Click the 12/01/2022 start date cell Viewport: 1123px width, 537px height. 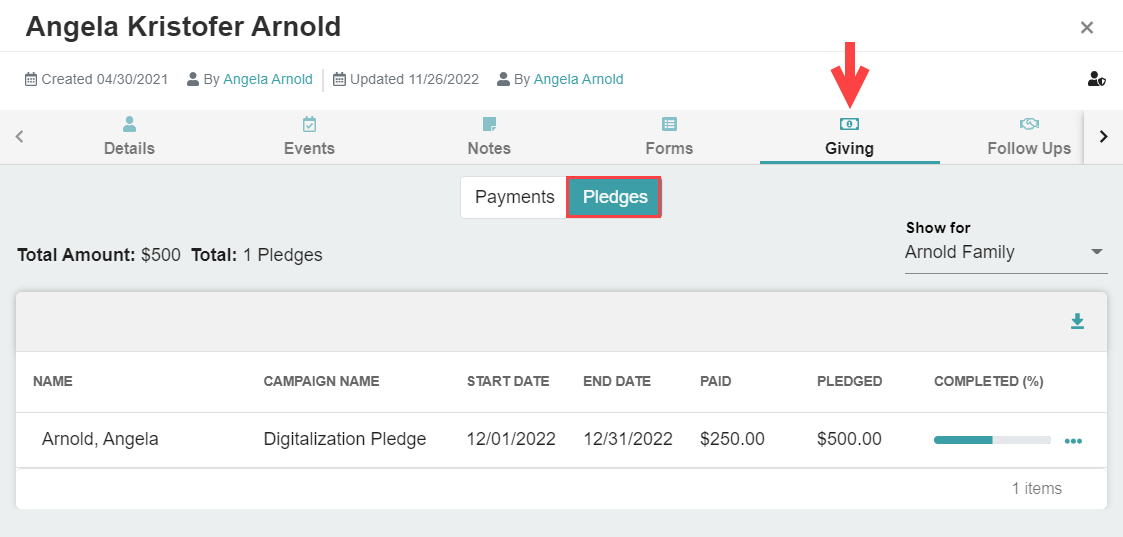pyautogui.click(x=511, y=439)
